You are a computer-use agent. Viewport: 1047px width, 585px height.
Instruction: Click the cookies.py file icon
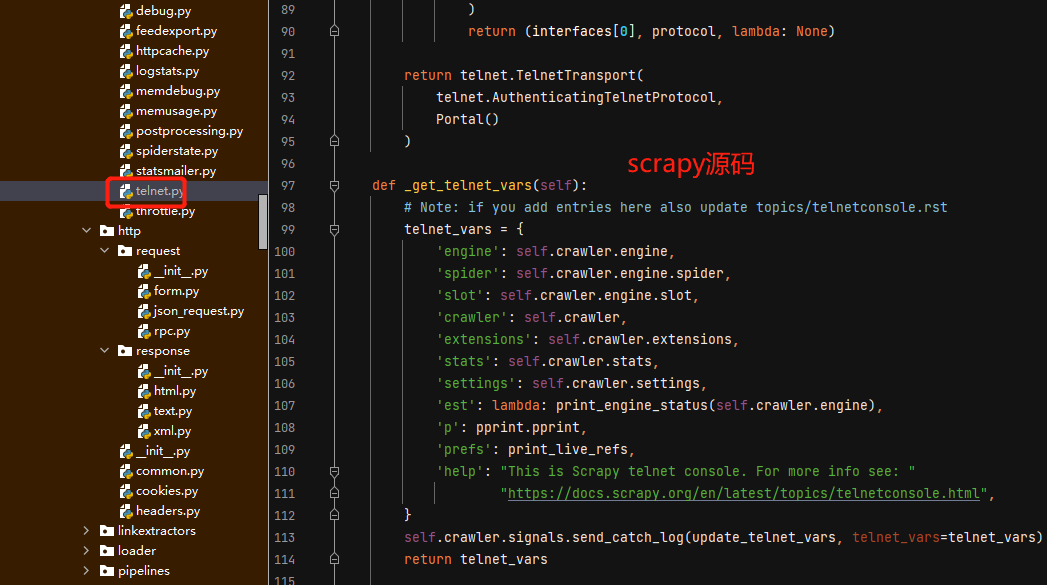click(126, 492)
